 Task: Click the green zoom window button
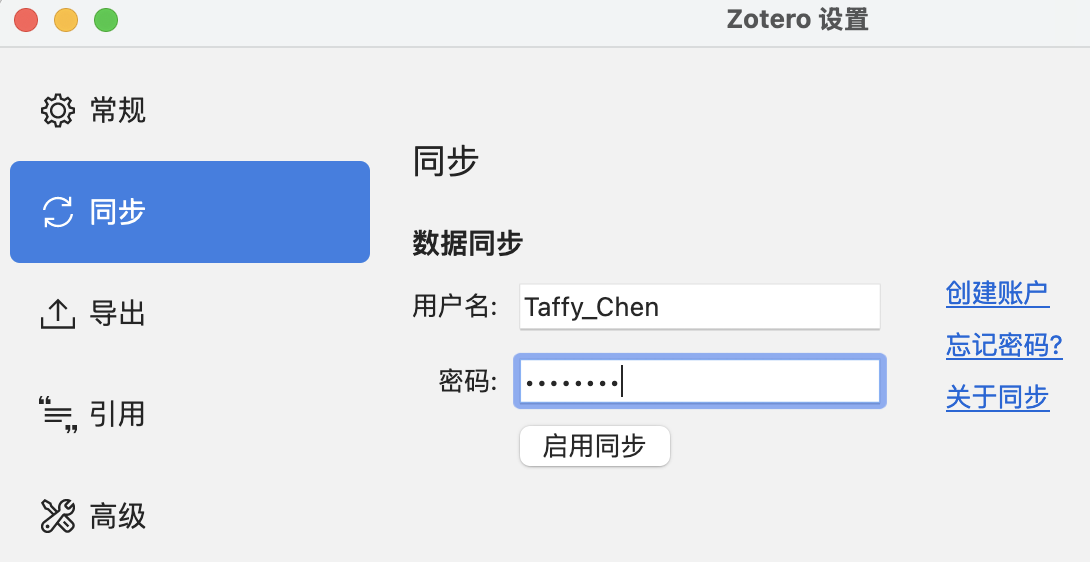(105, 19)
